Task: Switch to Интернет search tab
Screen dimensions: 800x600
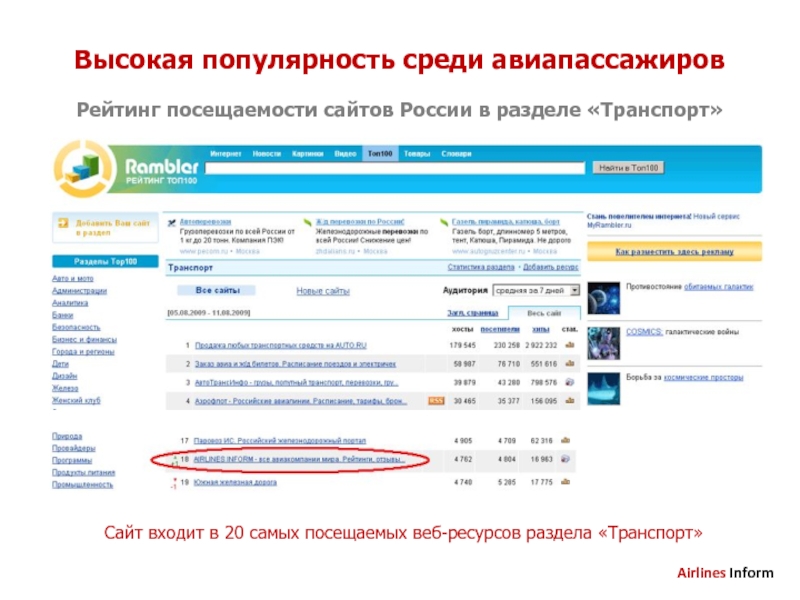Action: pyautogui.click(x=226, y=154)
